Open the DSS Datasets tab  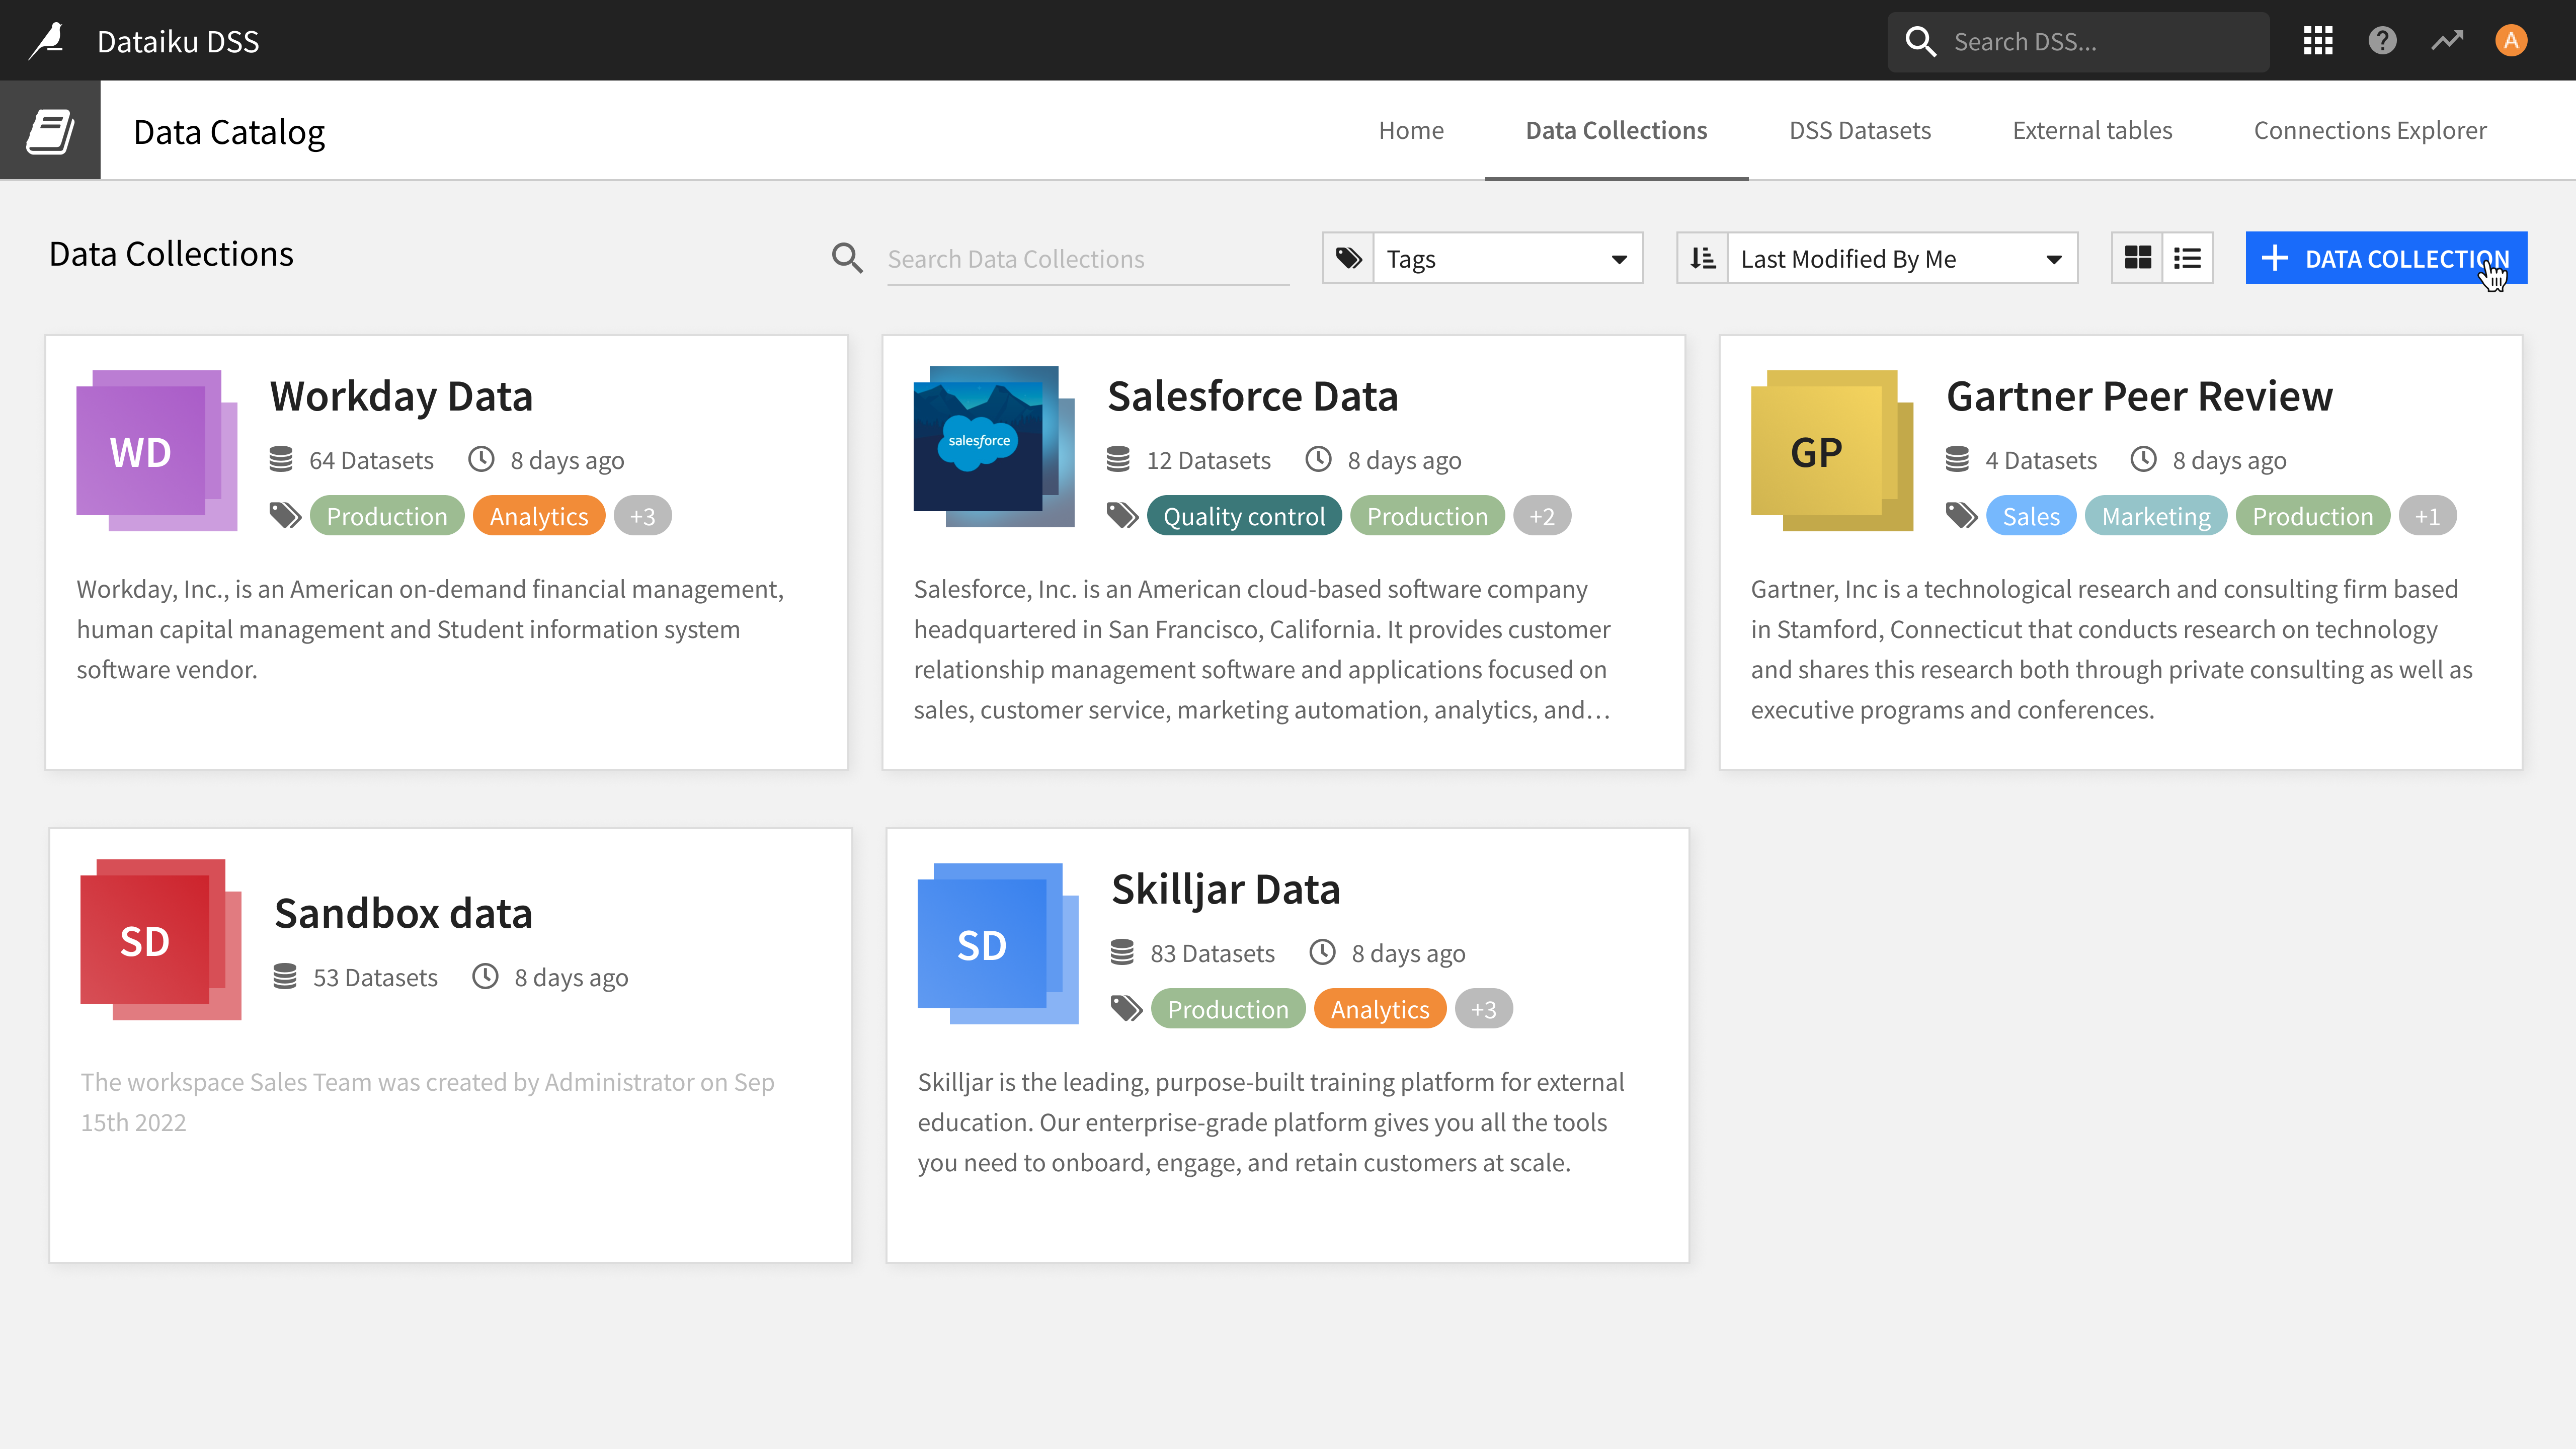(x=1860, y=130)
